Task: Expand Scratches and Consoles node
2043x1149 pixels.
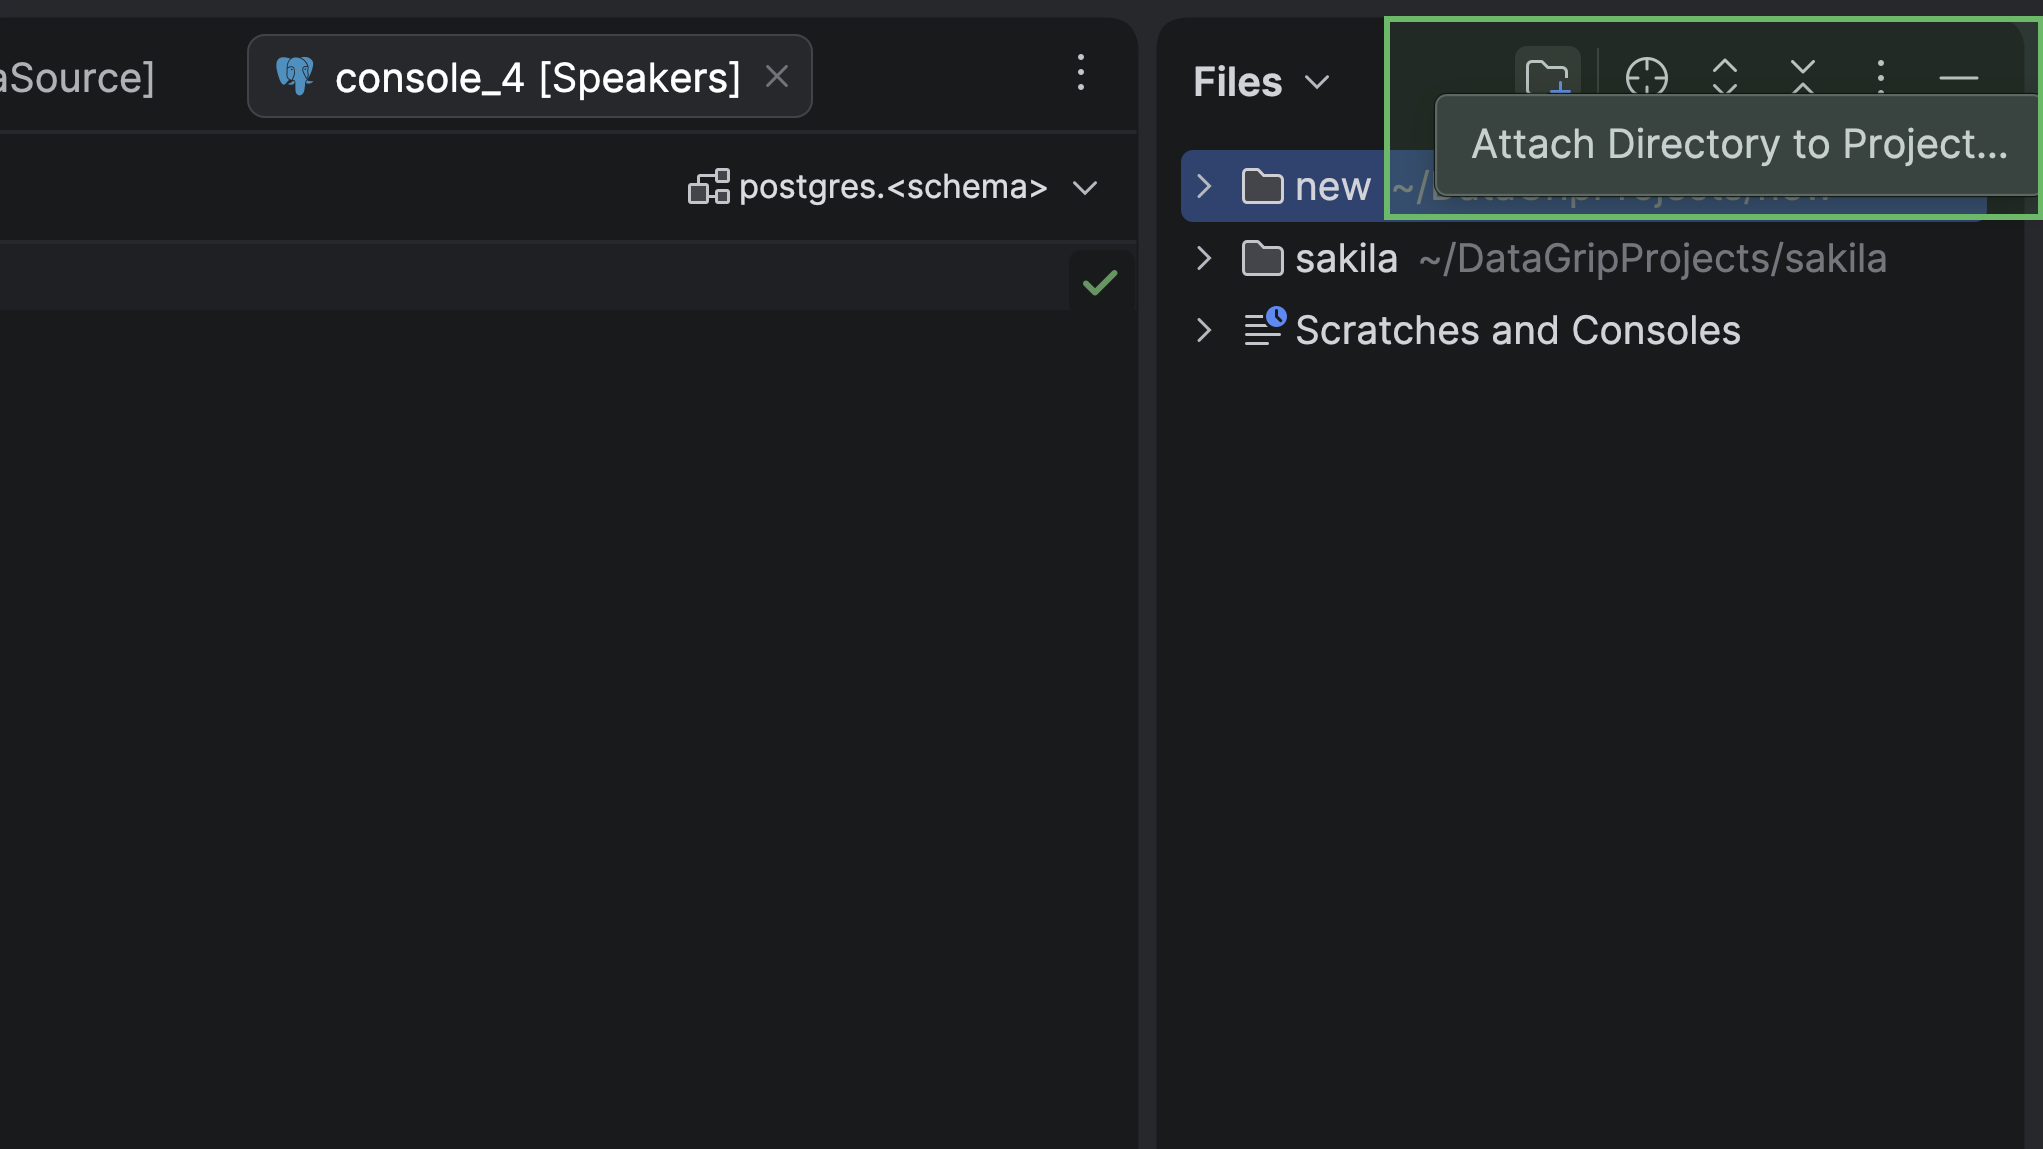Action: [1204, 330]
